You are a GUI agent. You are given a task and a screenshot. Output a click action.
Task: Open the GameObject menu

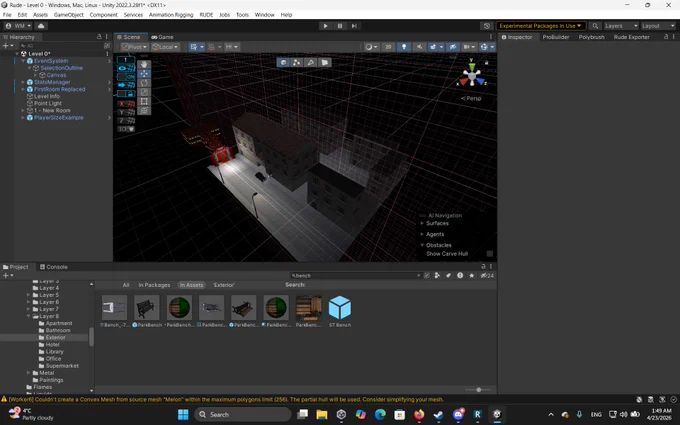pyautogui.click(x=69, y=15)
